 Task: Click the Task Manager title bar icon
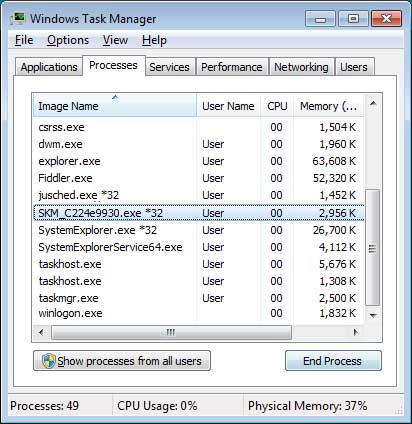click(x=18, y=19)
